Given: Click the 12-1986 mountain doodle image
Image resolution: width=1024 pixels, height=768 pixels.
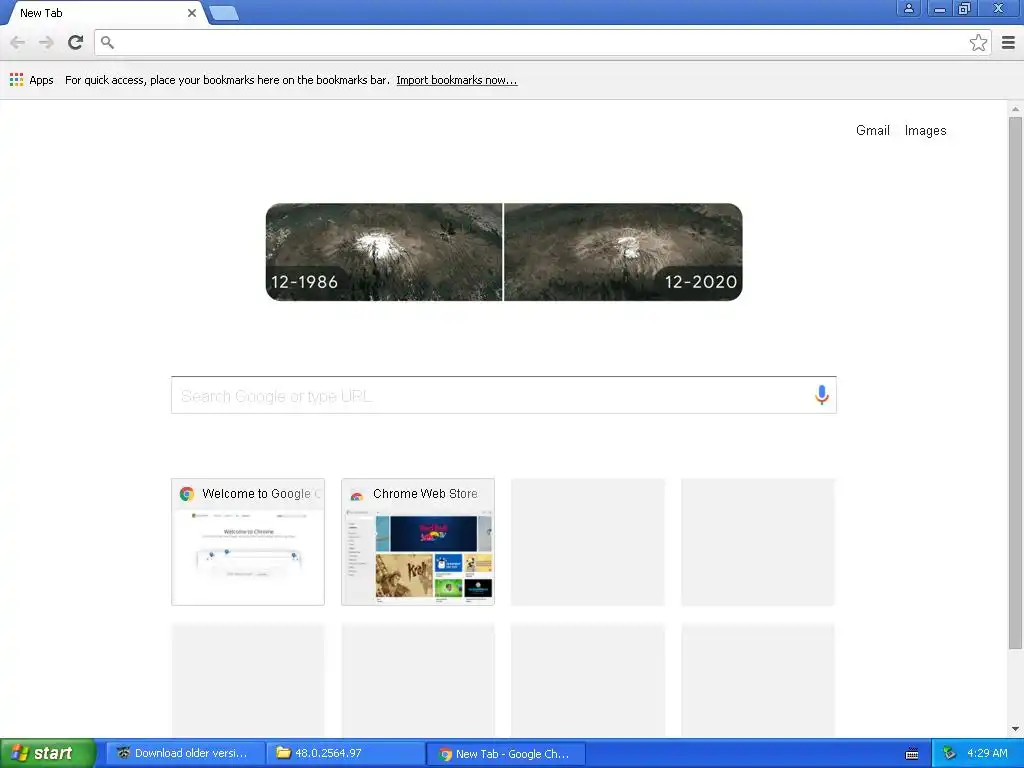Looking at the screenshot, I should (x=384, y=252).
